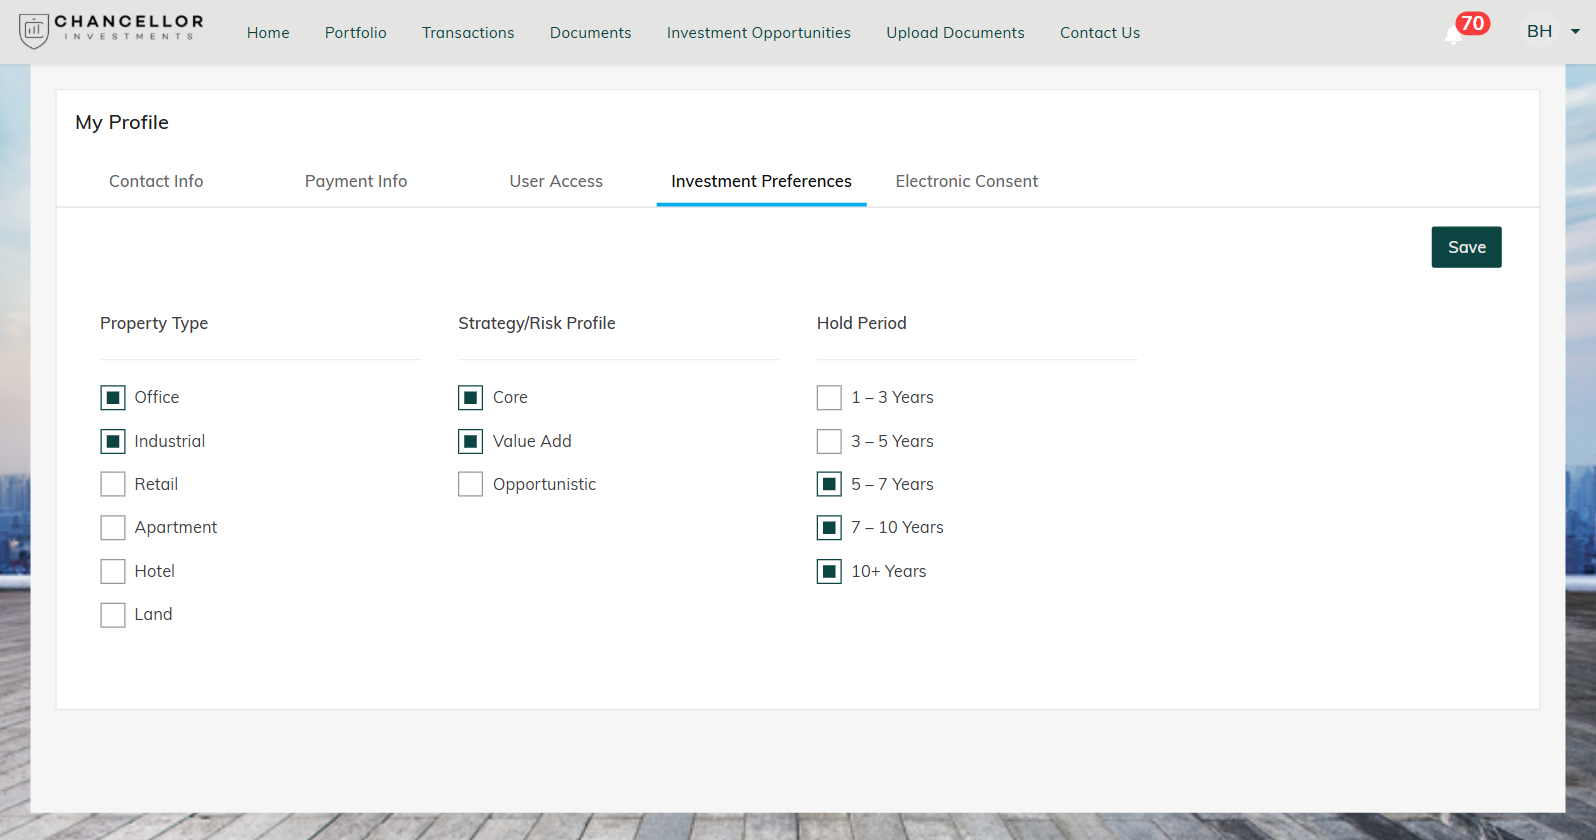Switch to the Payment Info tab
Viewport: 1596px width, 840px height.
[x=356, y=181]
